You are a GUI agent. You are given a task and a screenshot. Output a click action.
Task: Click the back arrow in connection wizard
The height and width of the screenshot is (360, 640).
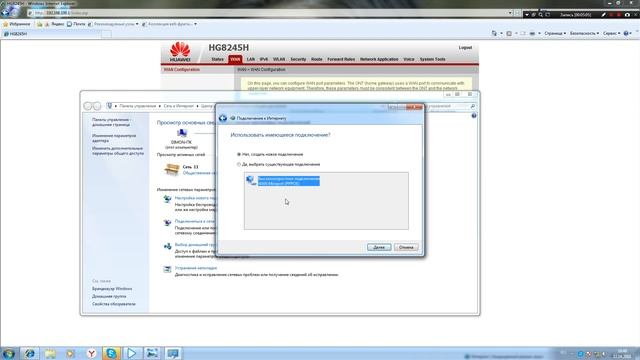pyautogui.click(x=223, y=118)
